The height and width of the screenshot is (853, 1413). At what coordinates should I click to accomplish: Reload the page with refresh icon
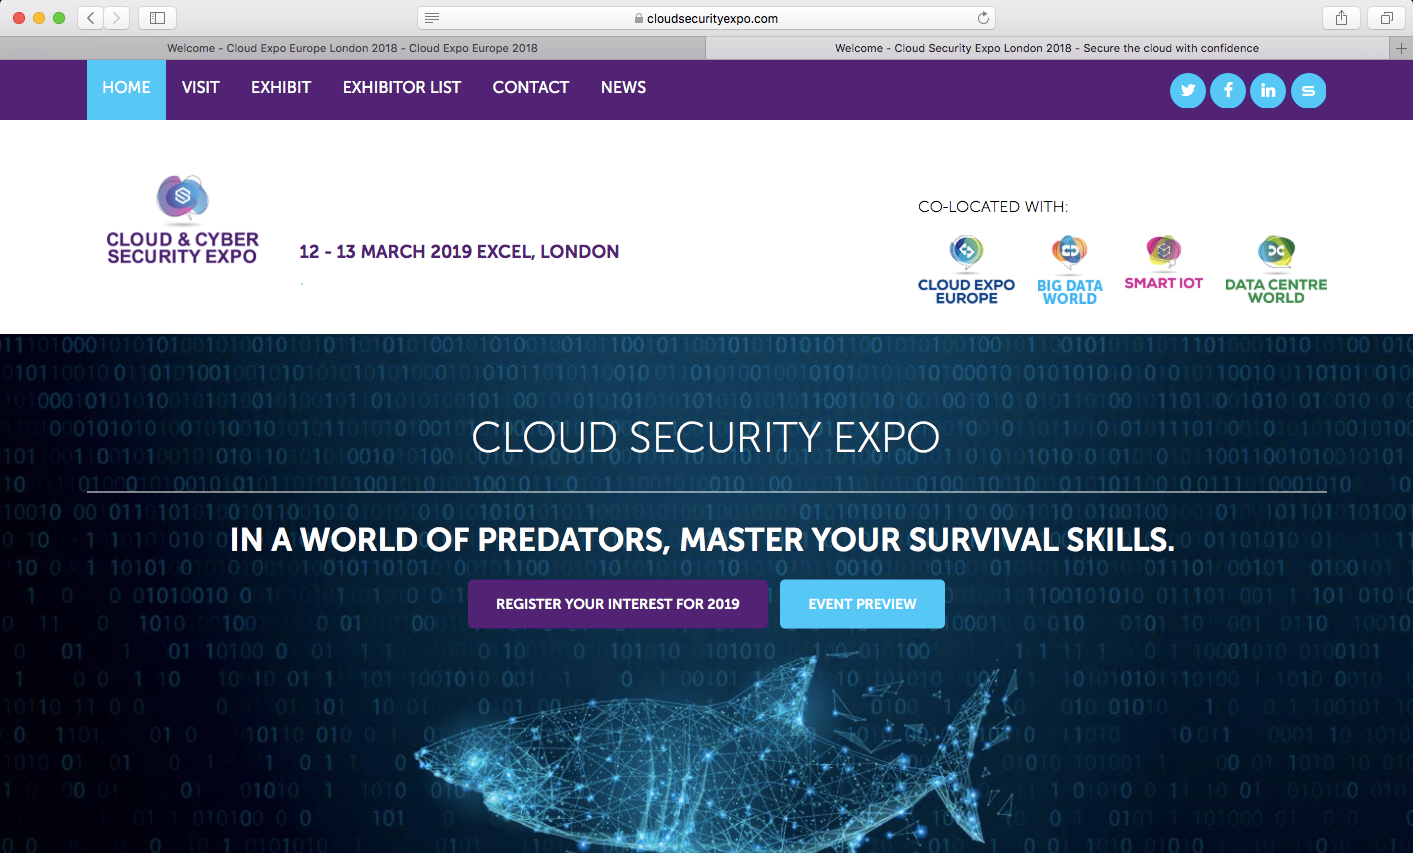coord(983,18)
